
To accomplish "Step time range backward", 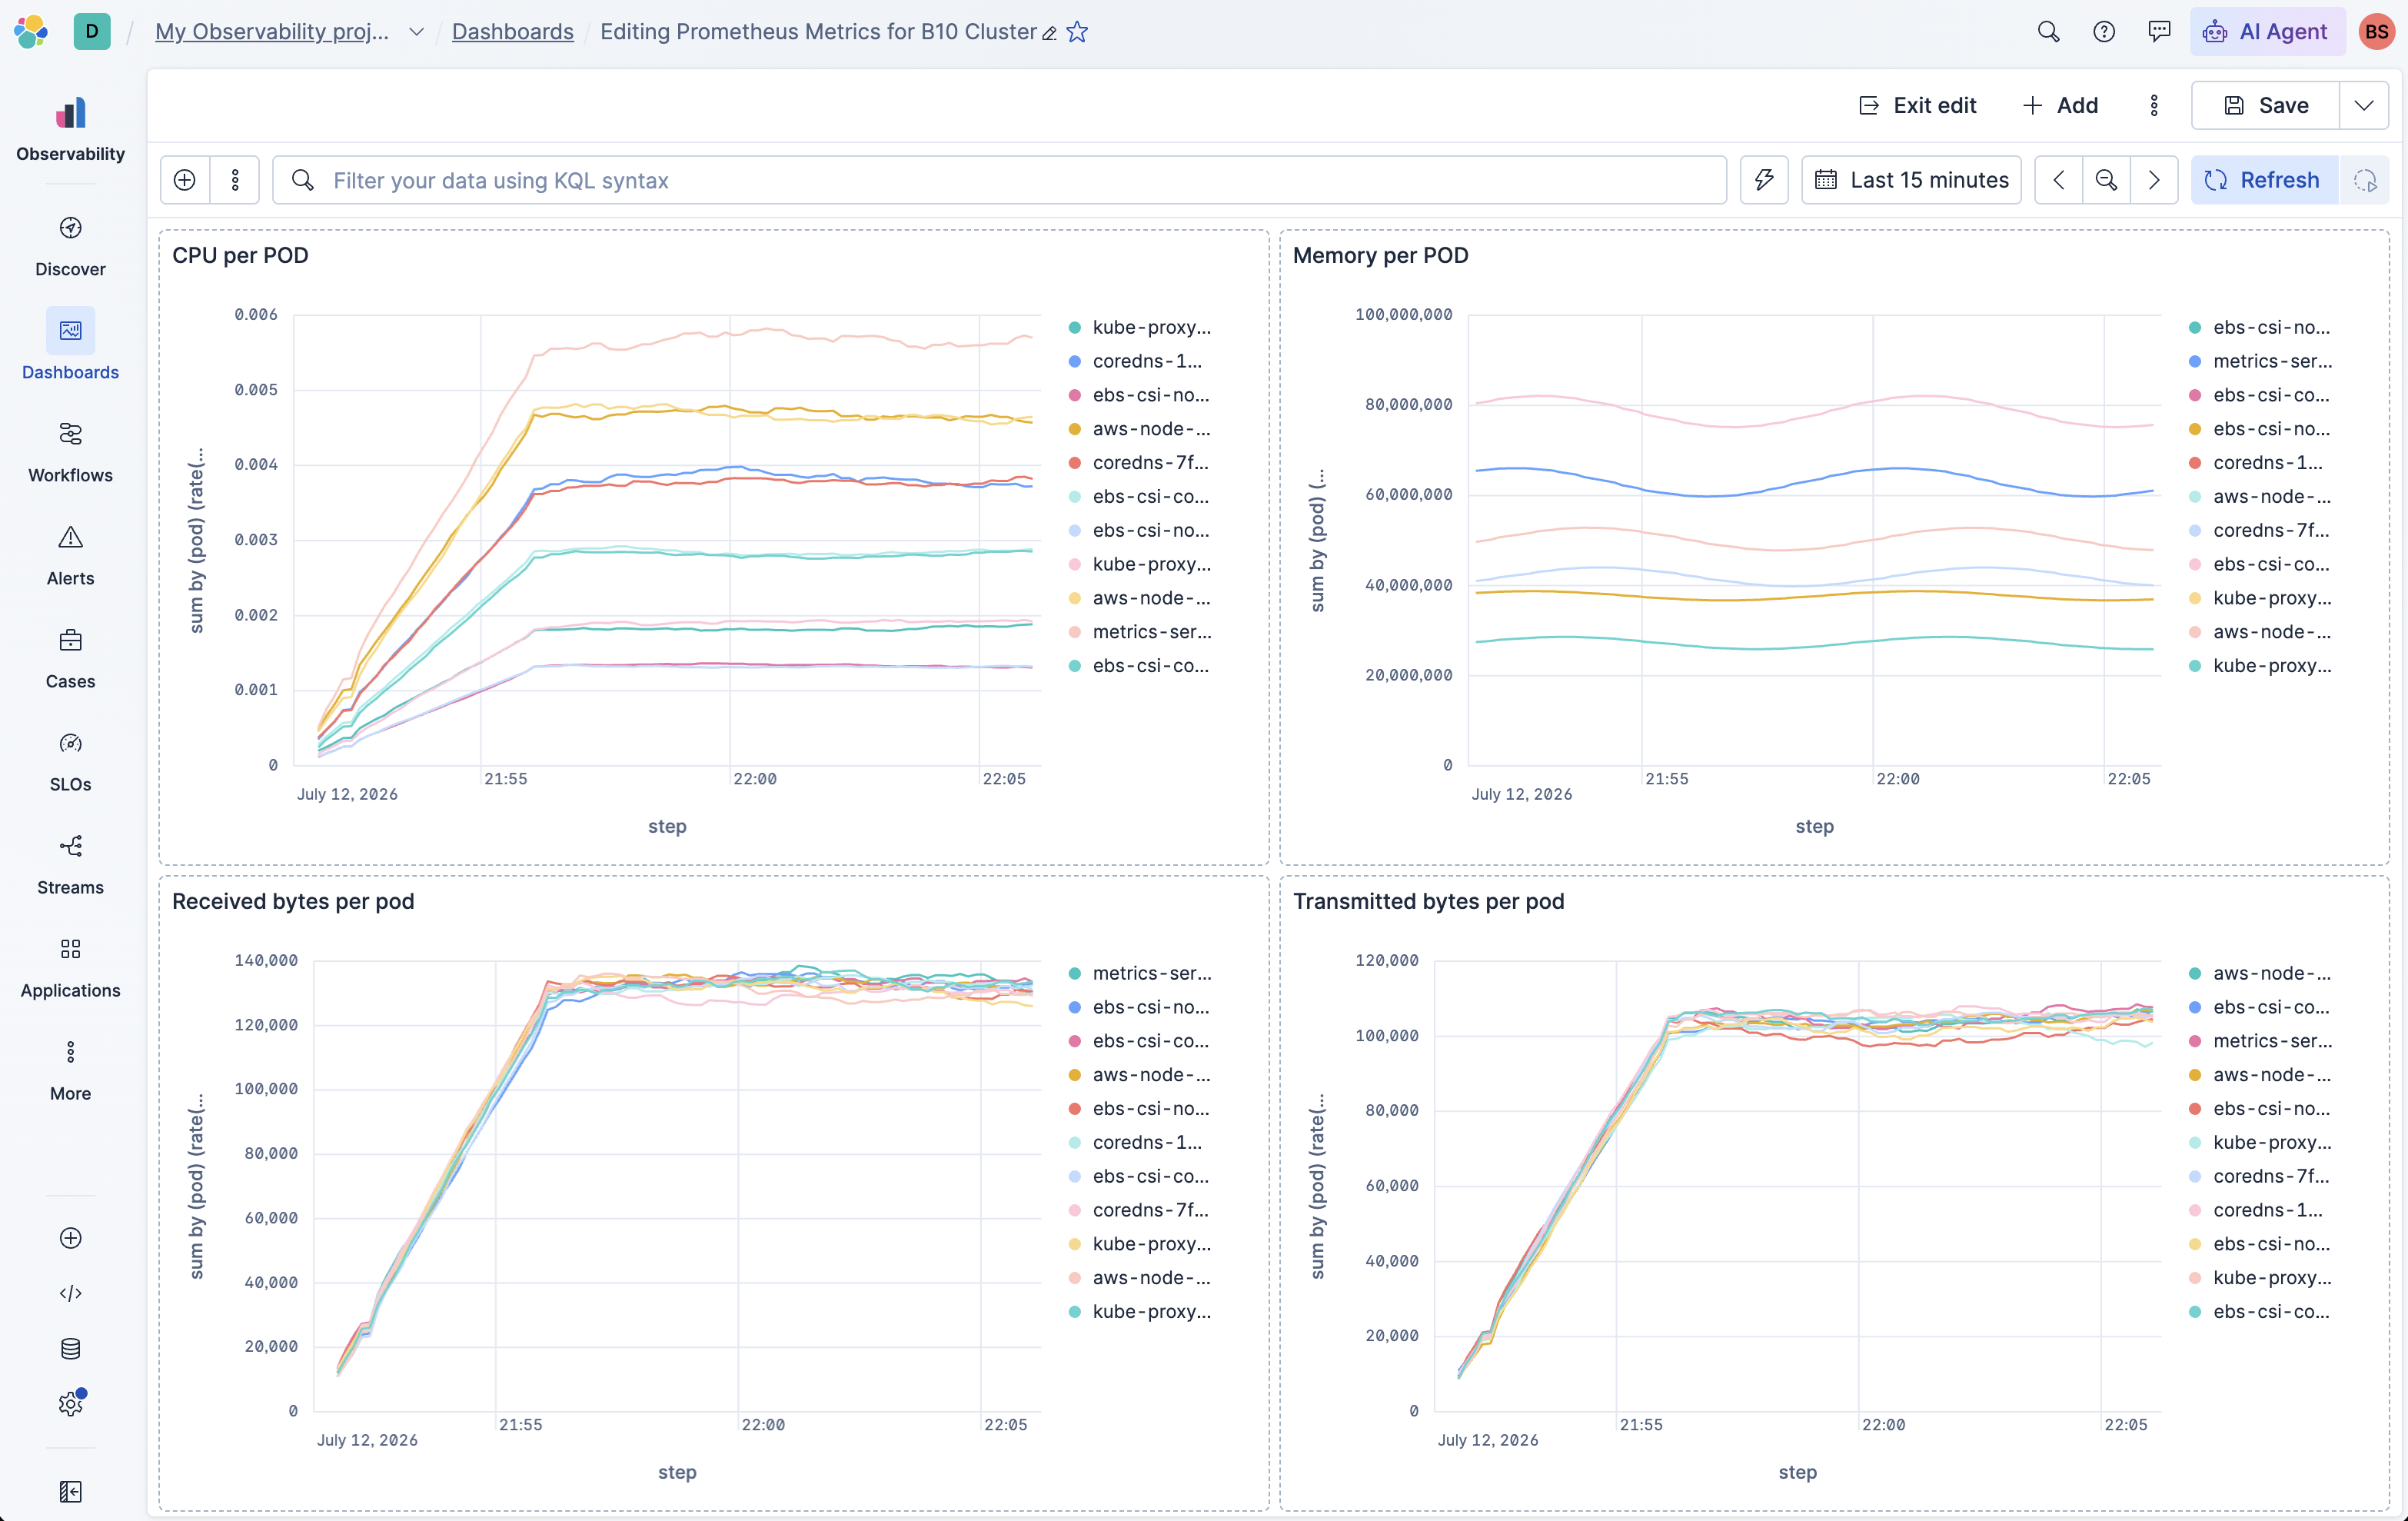I will [2059, 180].
